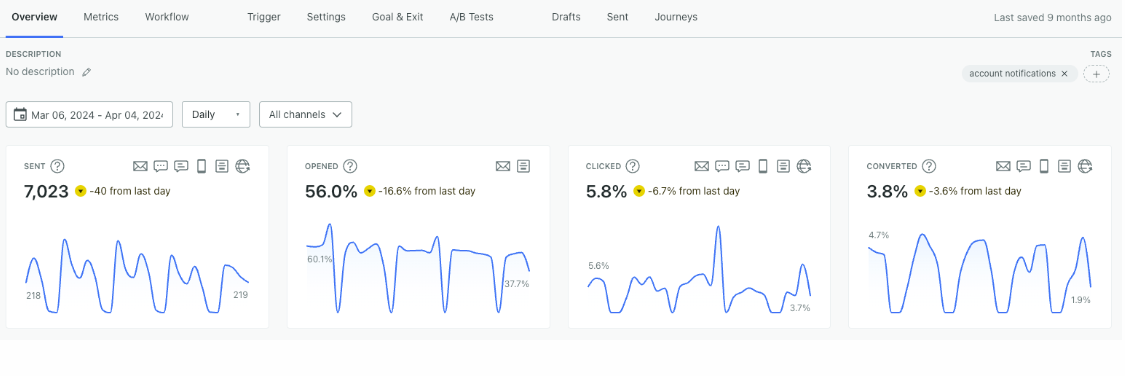Viewport: 1125px width, 376px height.
Task: Click the globe channel icon in CLICKED card
Action: [804, 166]
